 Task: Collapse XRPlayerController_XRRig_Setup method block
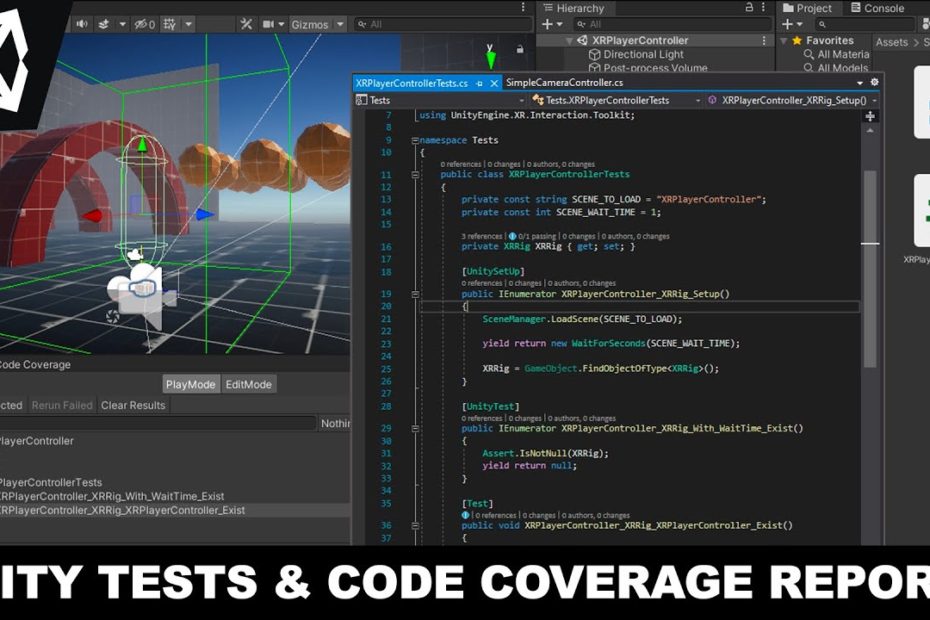point(415,294)
